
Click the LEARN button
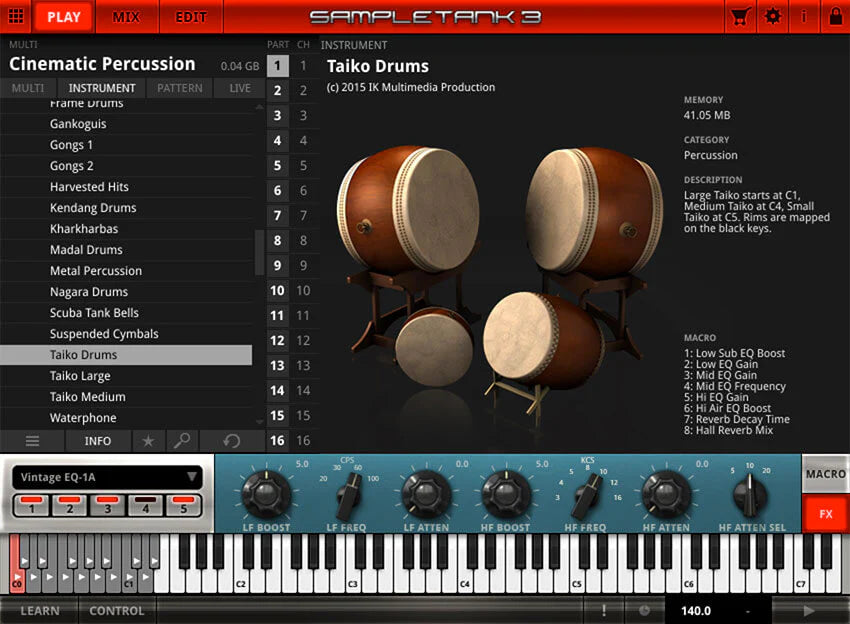(x=39, y=610)
